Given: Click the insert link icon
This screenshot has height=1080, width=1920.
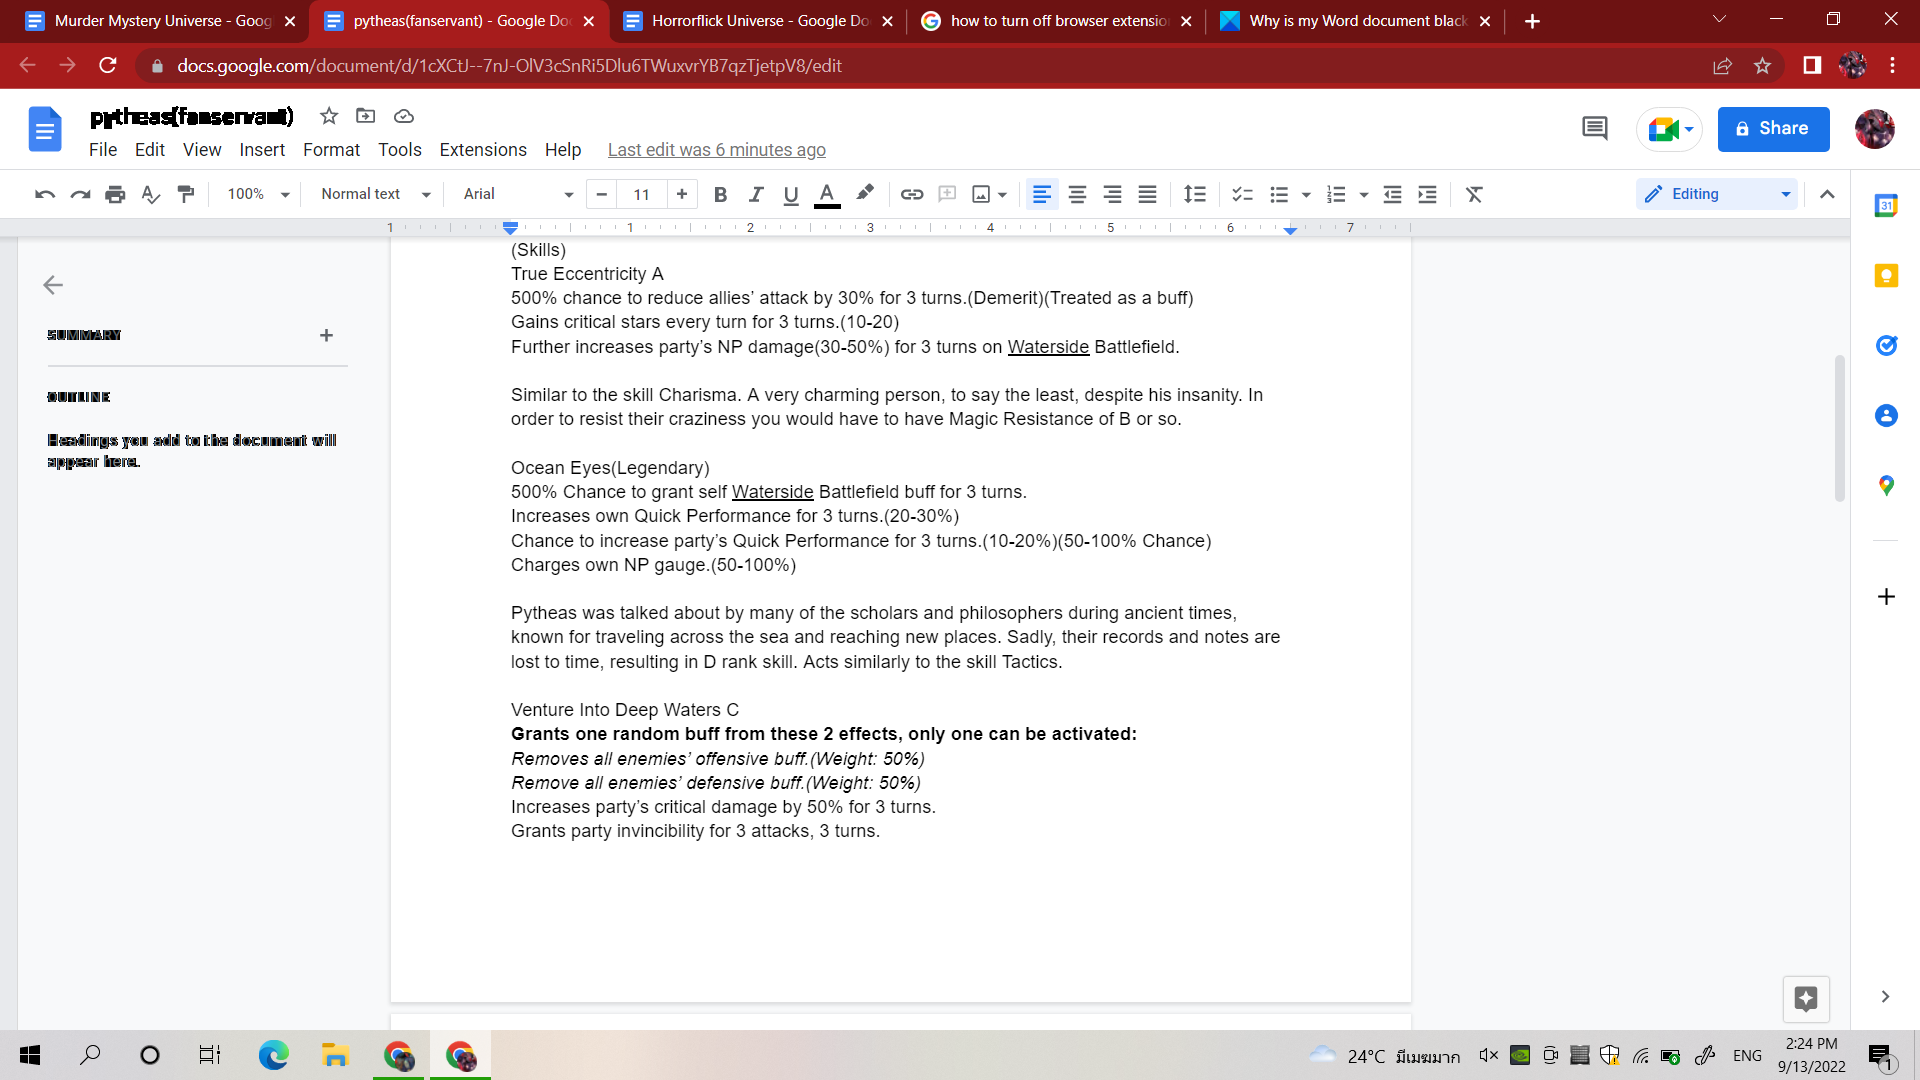Looking at the screenshot, I should tap(911, 194).
